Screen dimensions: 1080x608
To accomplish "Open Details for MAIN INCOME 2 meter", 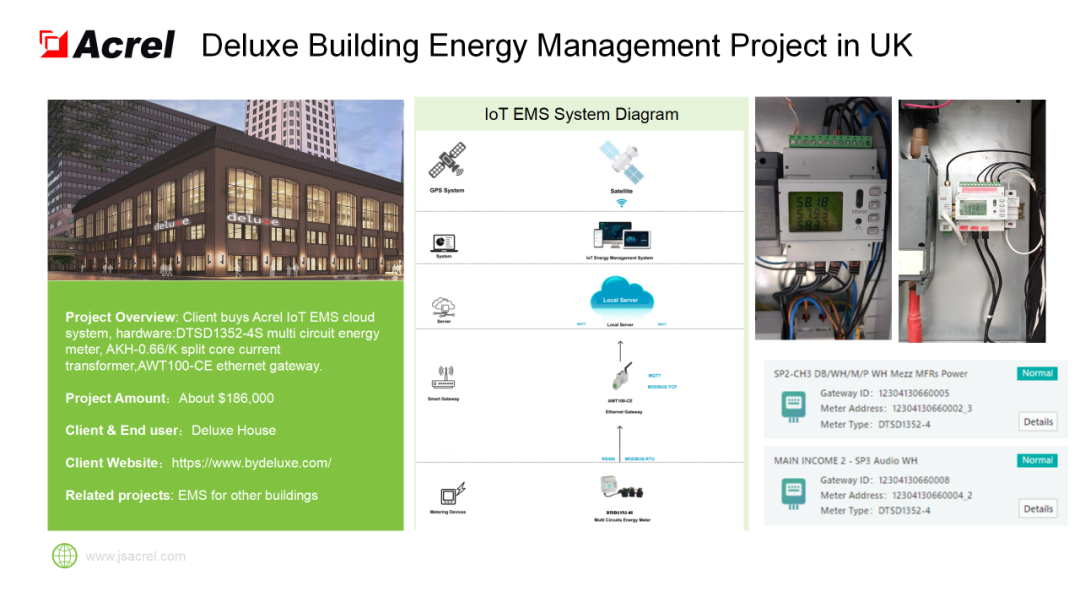I will click(x=1038, y=509).
